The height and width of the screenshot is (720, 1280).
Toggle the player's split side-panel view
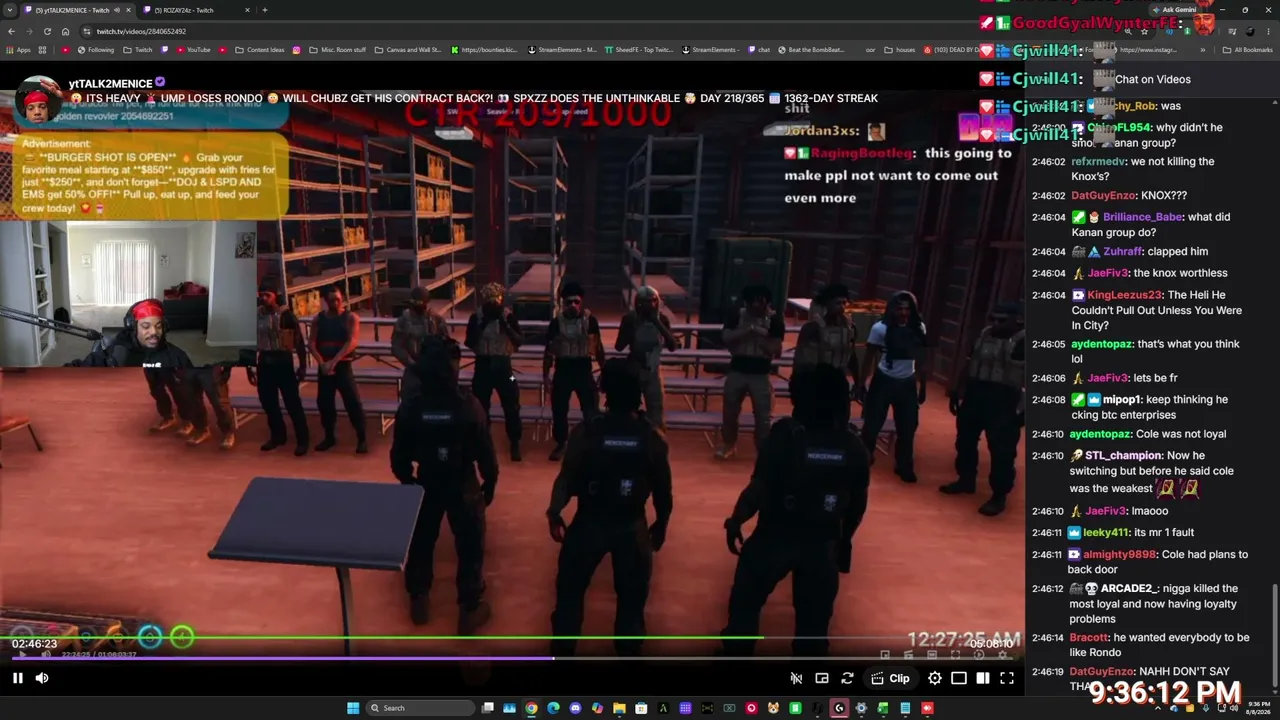point(983,678)
